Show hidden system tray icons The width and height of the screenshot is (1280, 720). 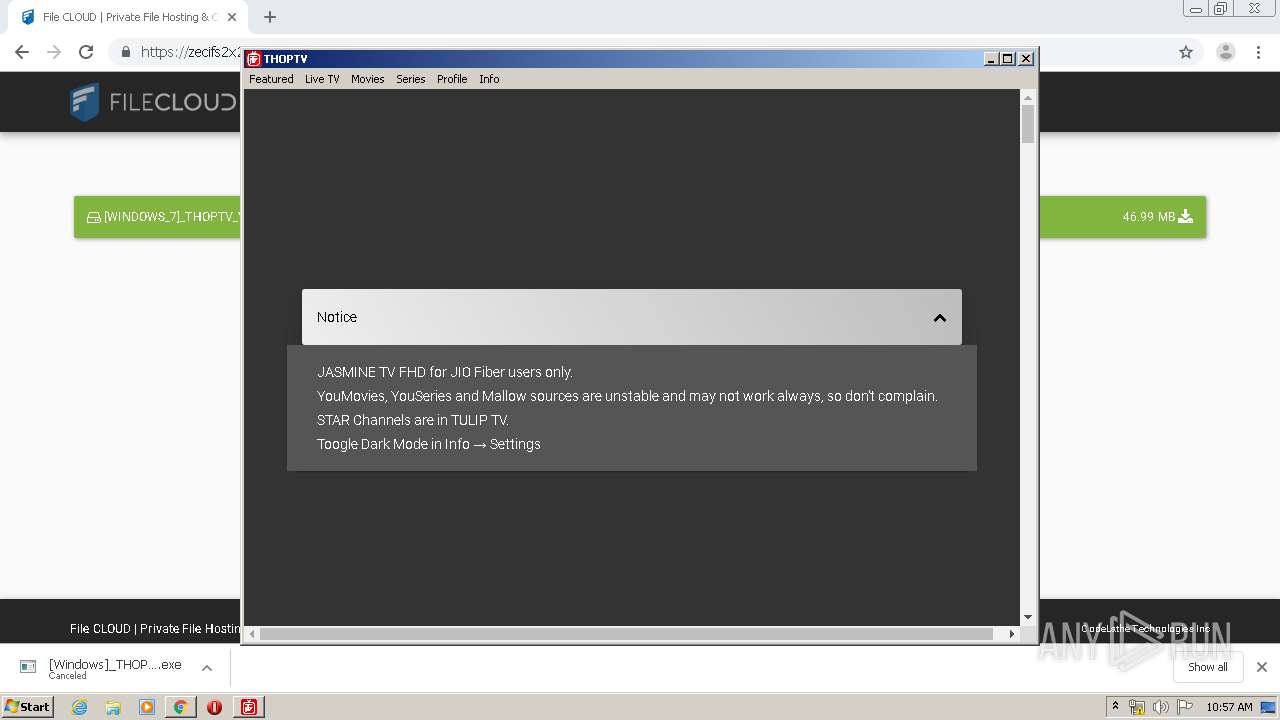click(1115, 707)
